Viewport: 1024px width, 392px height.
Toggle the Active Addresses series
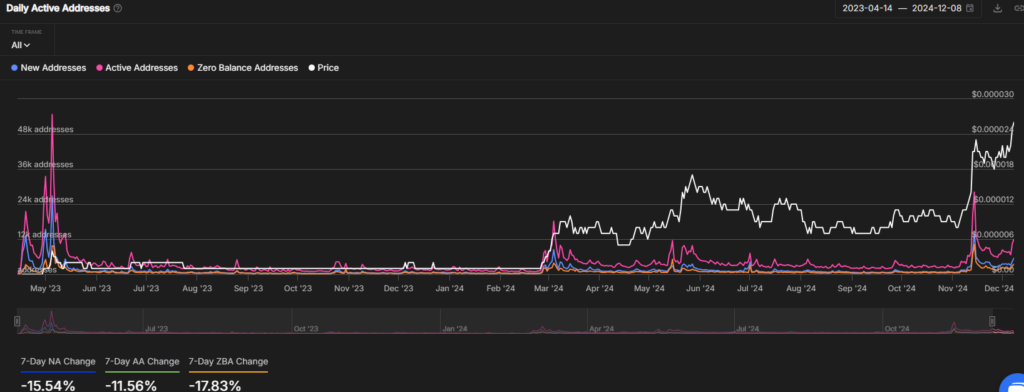coord(137,68)
